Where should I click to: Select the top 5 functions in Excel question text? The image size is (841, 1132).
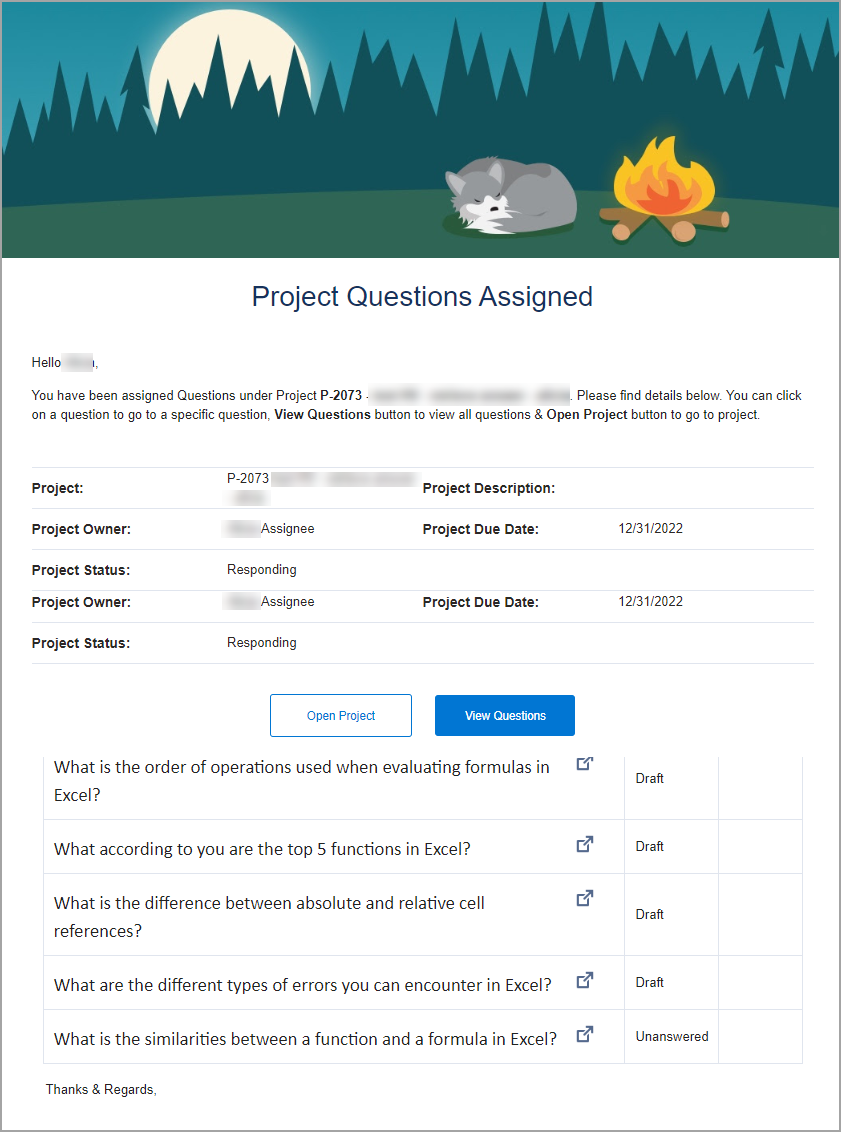coord(262,849)
